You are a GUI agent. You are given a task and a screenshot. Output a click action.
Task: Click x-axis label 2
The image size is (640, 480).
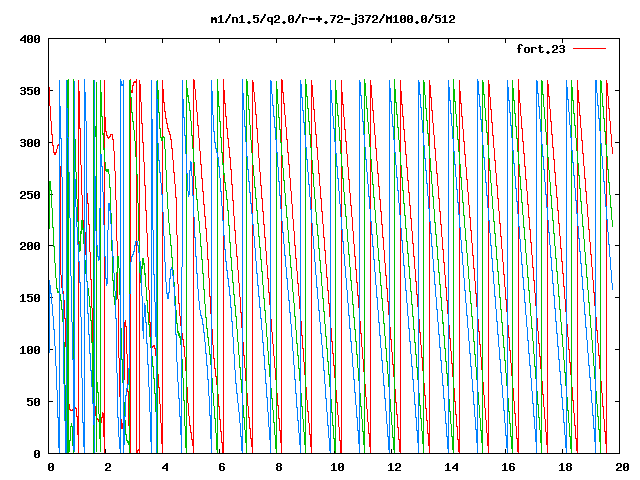pyautogui.click(x=107, y=467)
